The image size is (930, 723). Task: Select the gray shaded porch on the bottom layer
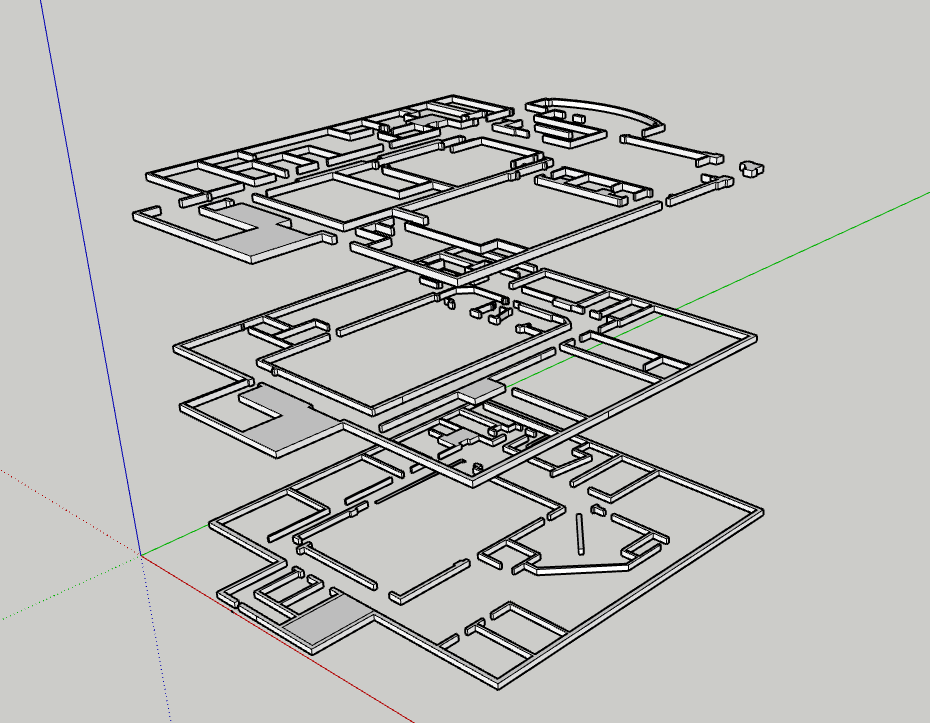tap(330, 620)
